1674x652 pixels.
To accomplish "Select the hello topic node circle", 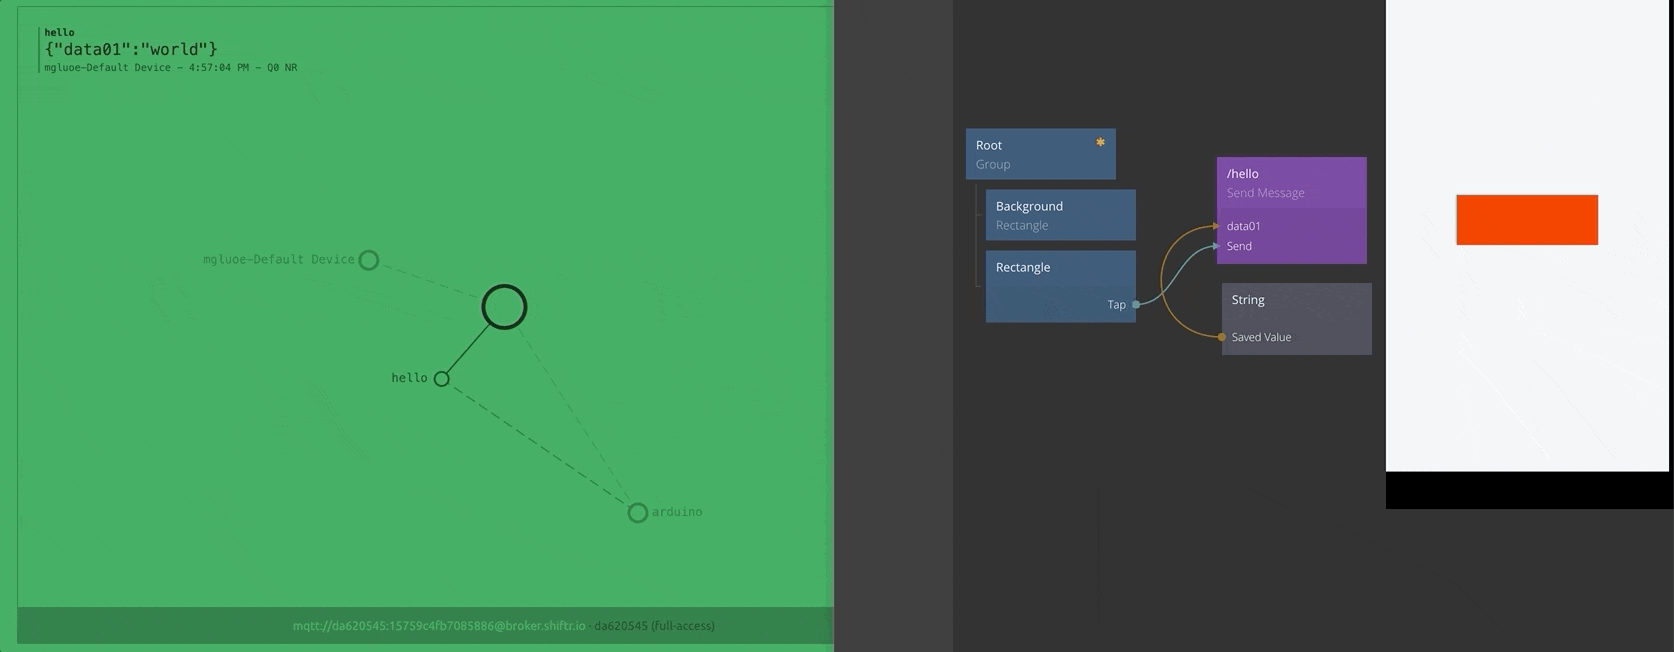I will click(x=441, y=379).
